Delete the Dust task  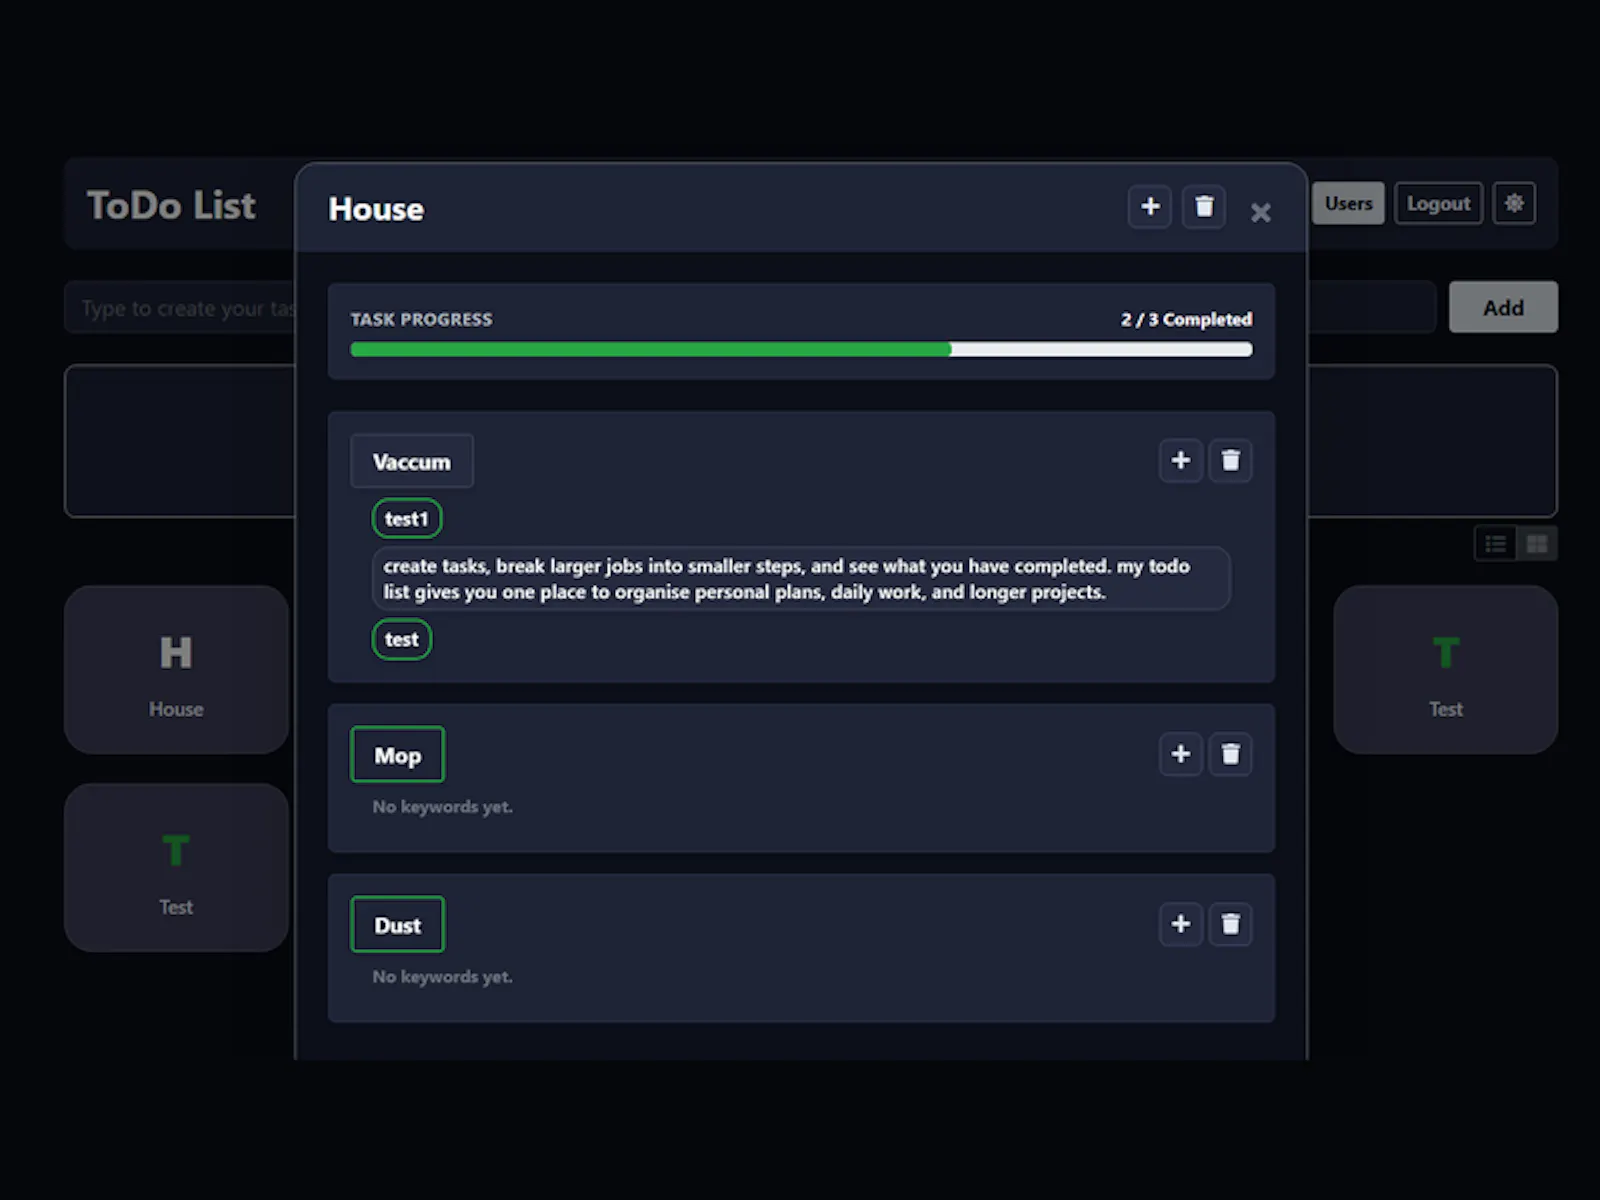tap(1231, 924)
